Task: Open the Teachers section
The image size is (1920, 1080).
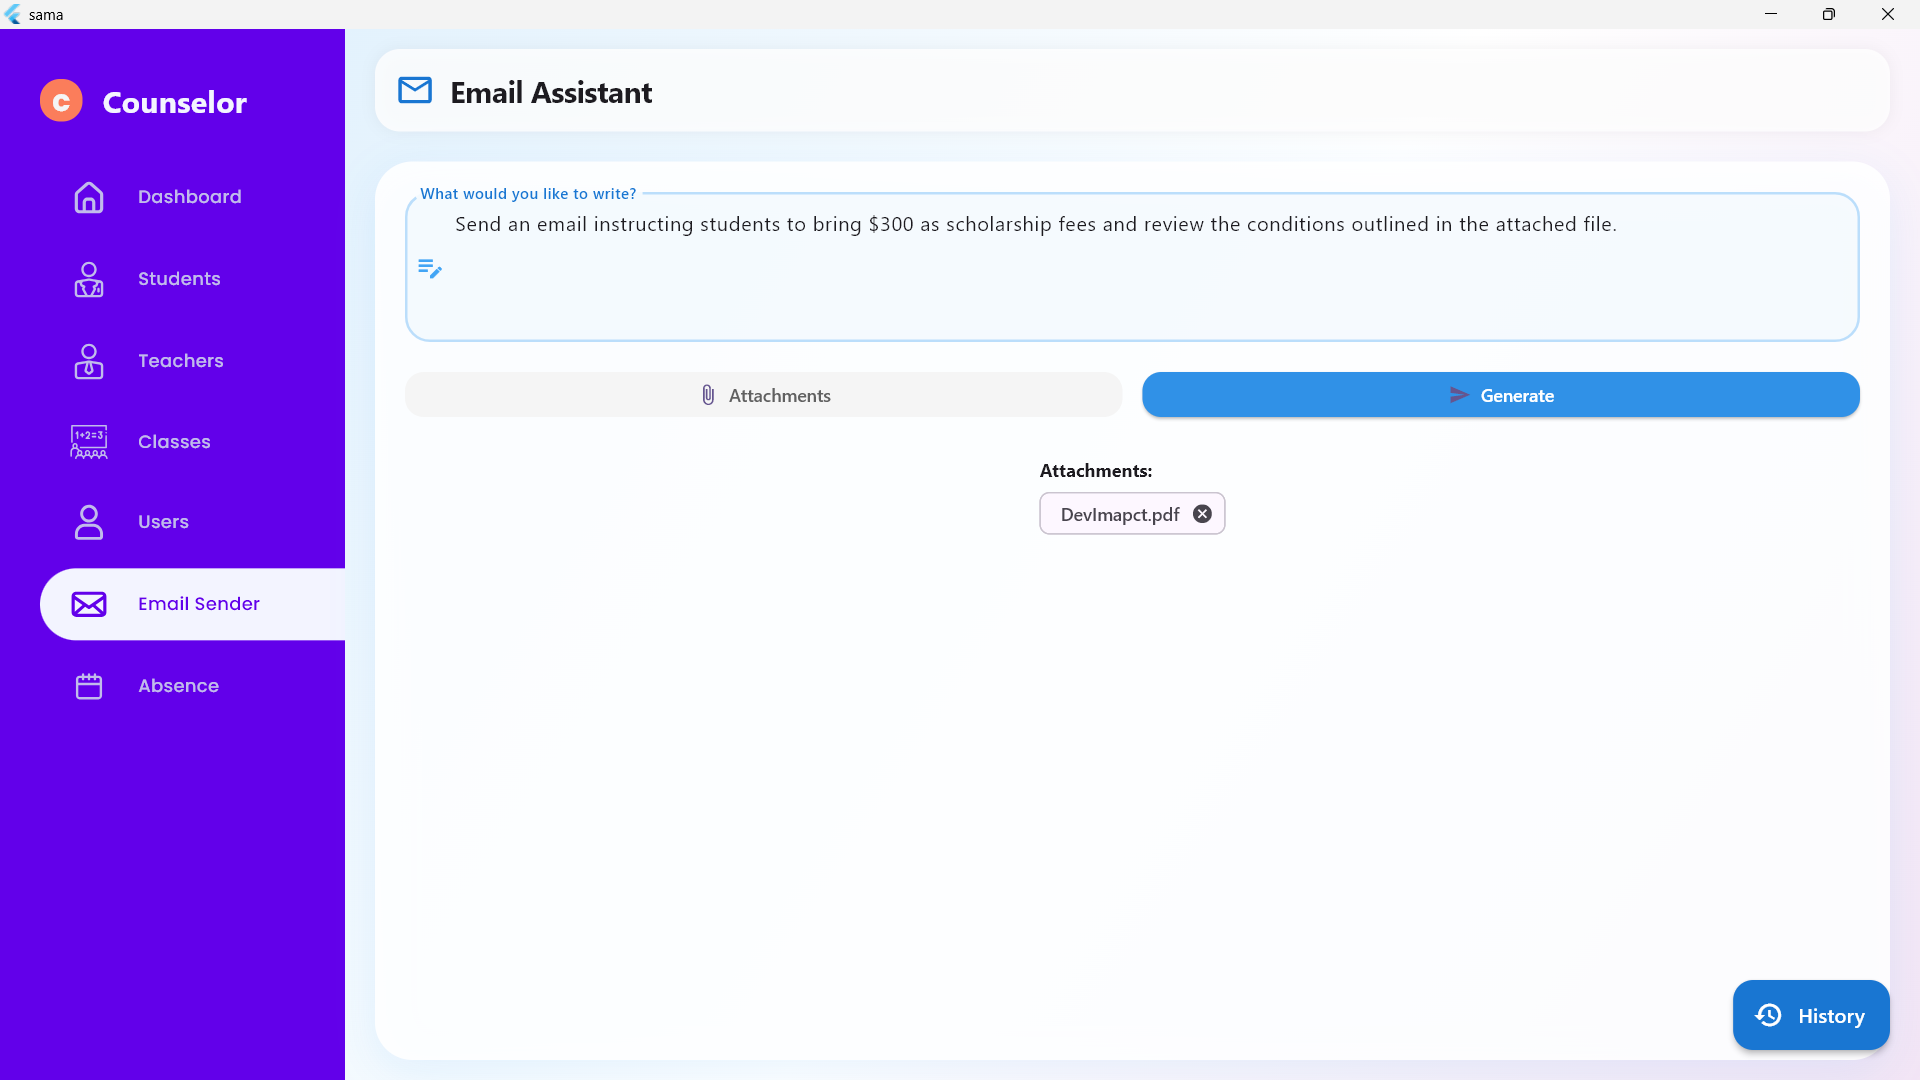Action: click(181, 361)
